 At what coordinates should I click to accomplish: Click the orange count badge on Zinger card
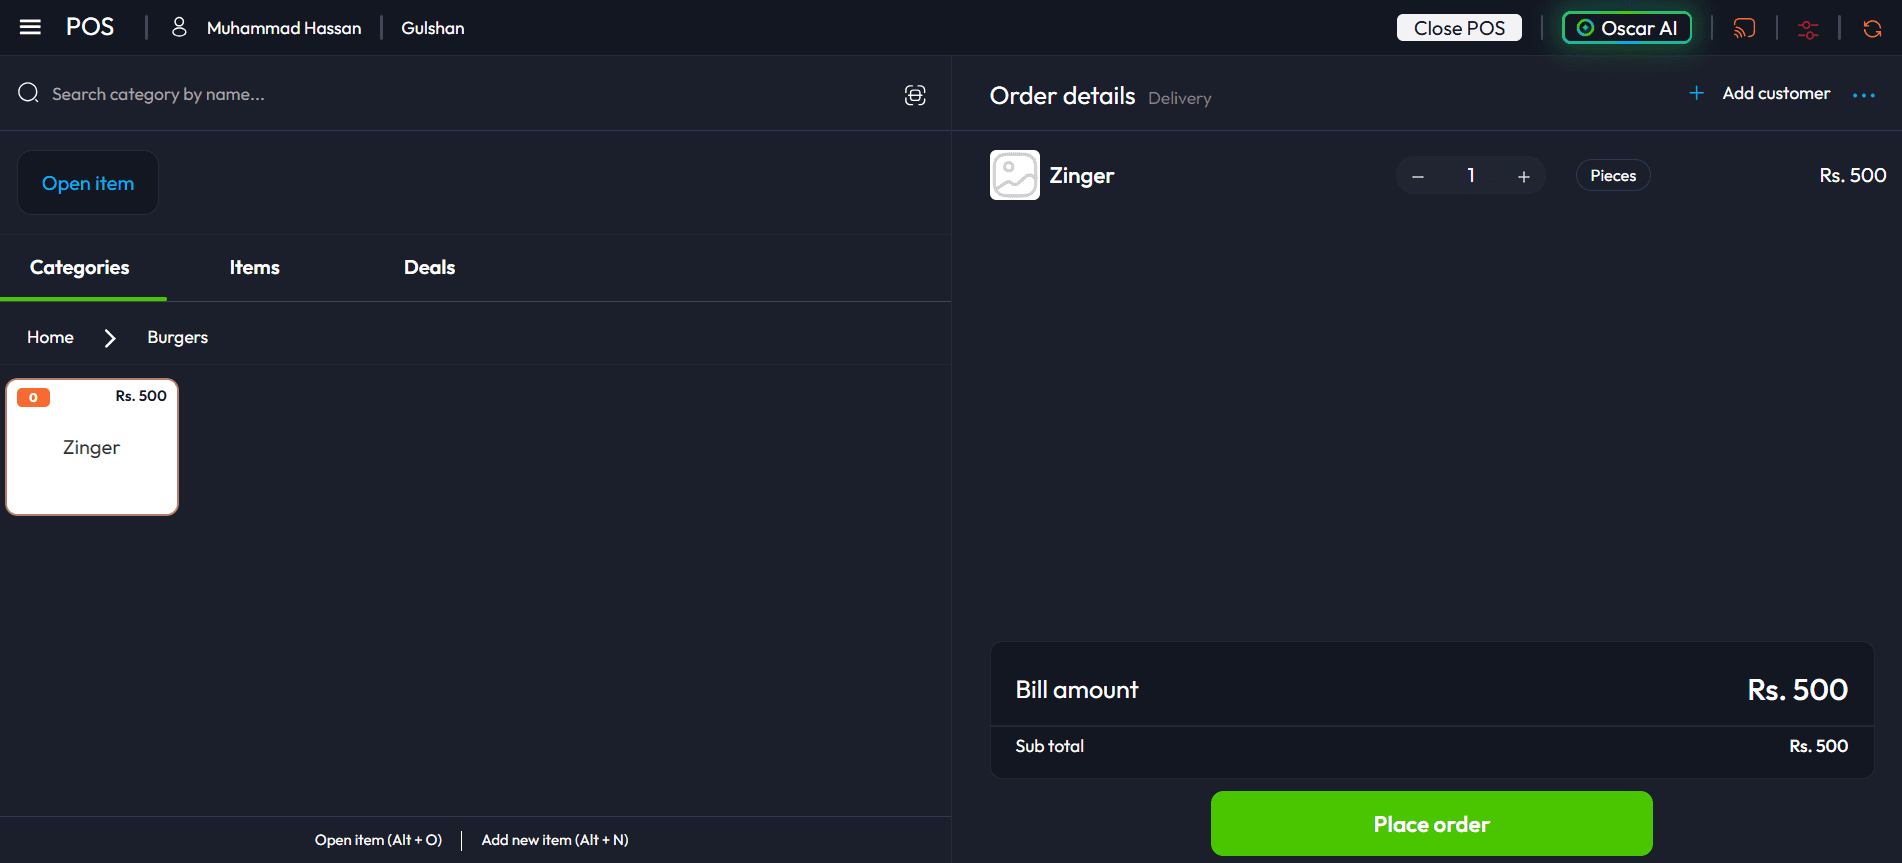click(x=33, y=398)
